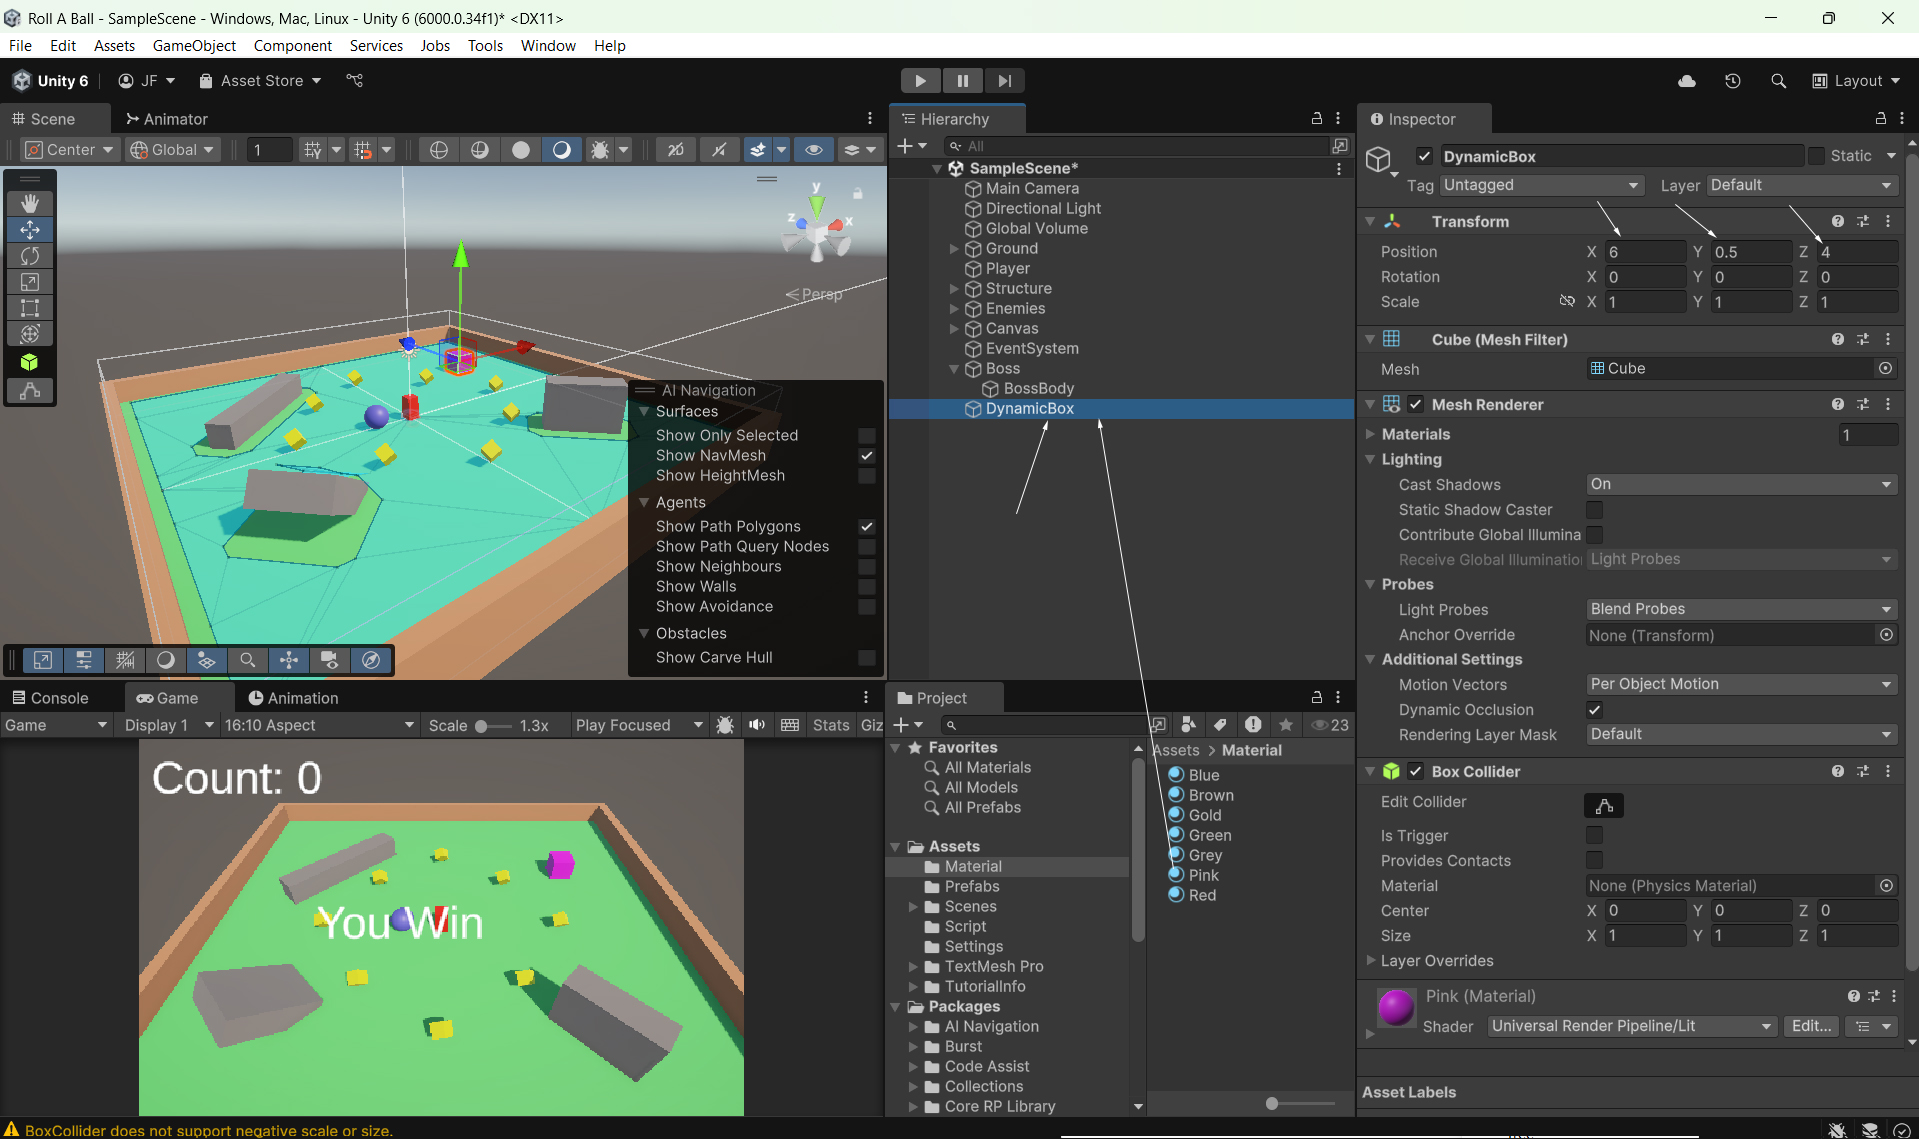
Task: Click the global search magnifier icon
Action: (1778, 81)
